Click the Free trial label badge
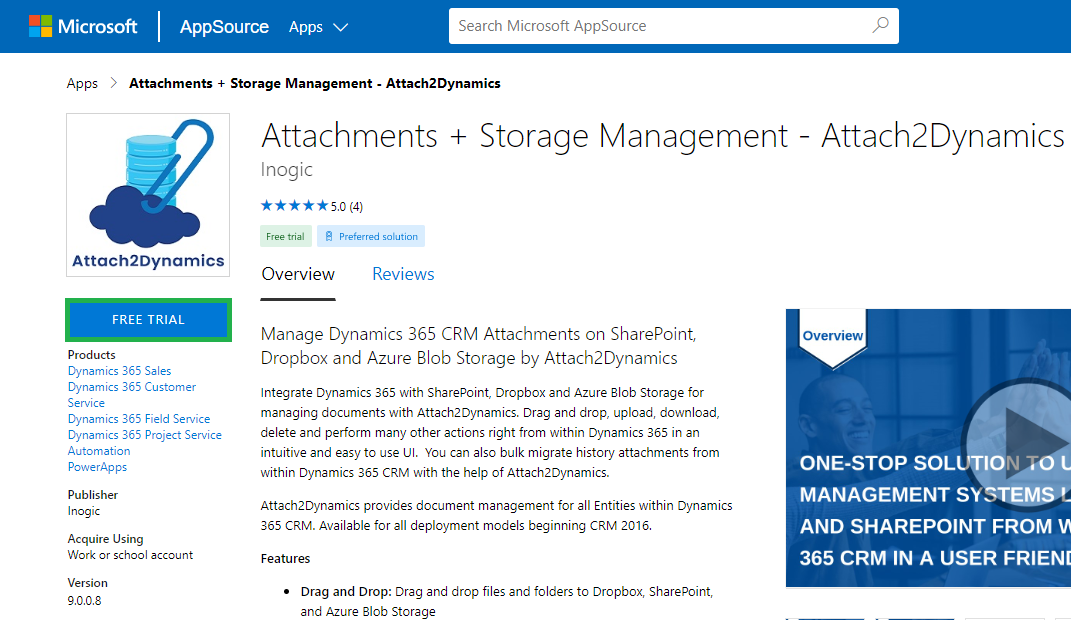This screenshot has height=620, width=1071. pos(285,236)
